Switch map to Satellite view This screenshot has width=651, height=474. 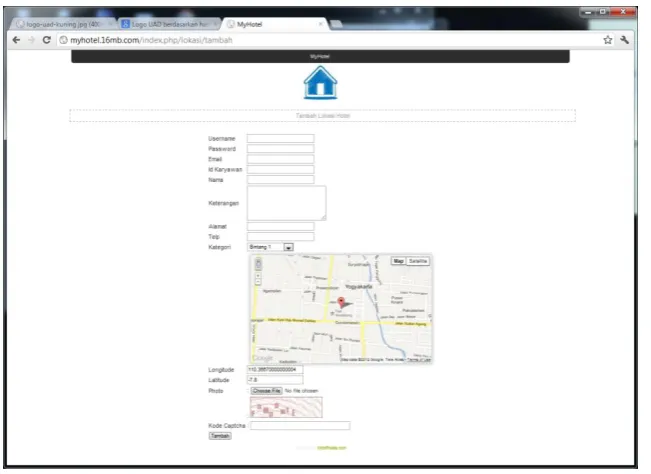(x=418, y=261)
